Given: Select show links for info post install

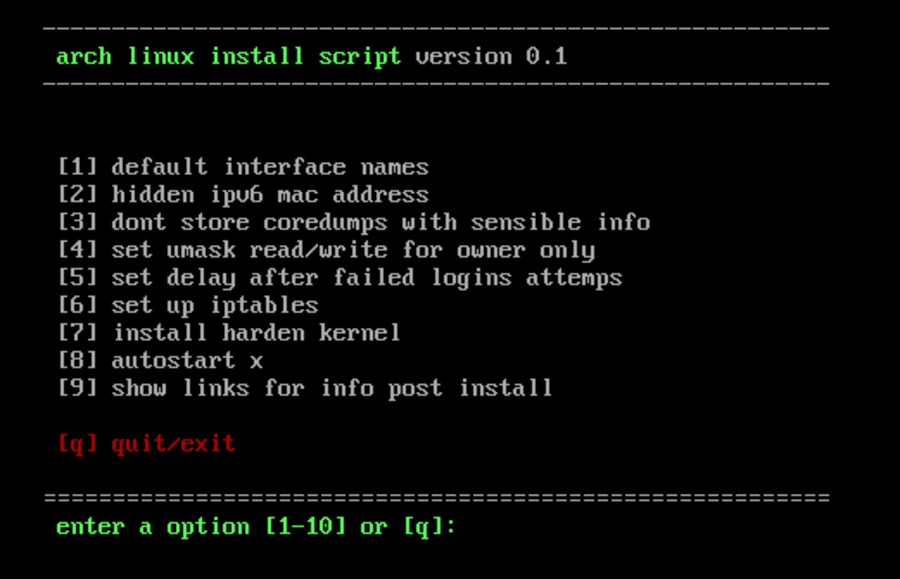Looking at the screenshot, I should (332, 388).
